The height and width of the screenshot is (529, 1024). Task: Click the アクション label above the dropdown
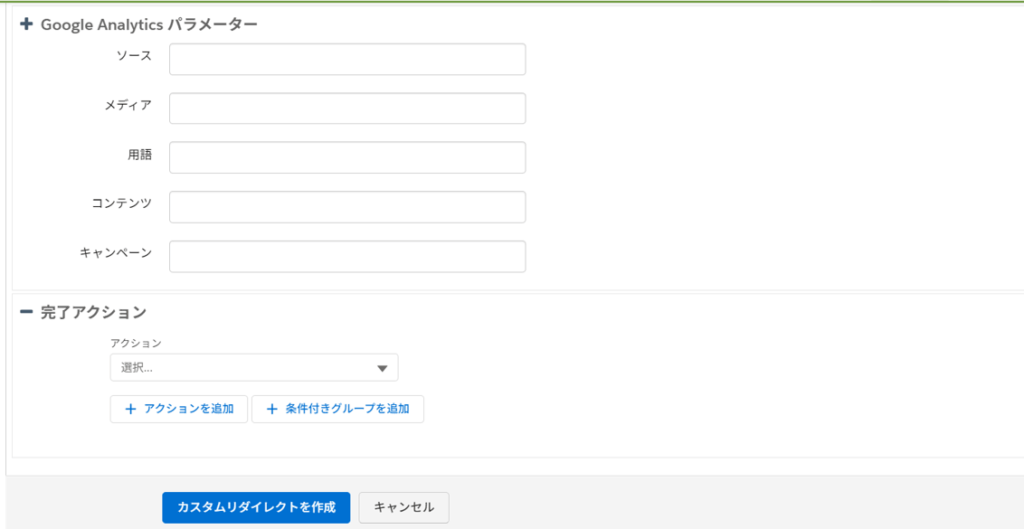pos(136,343)
